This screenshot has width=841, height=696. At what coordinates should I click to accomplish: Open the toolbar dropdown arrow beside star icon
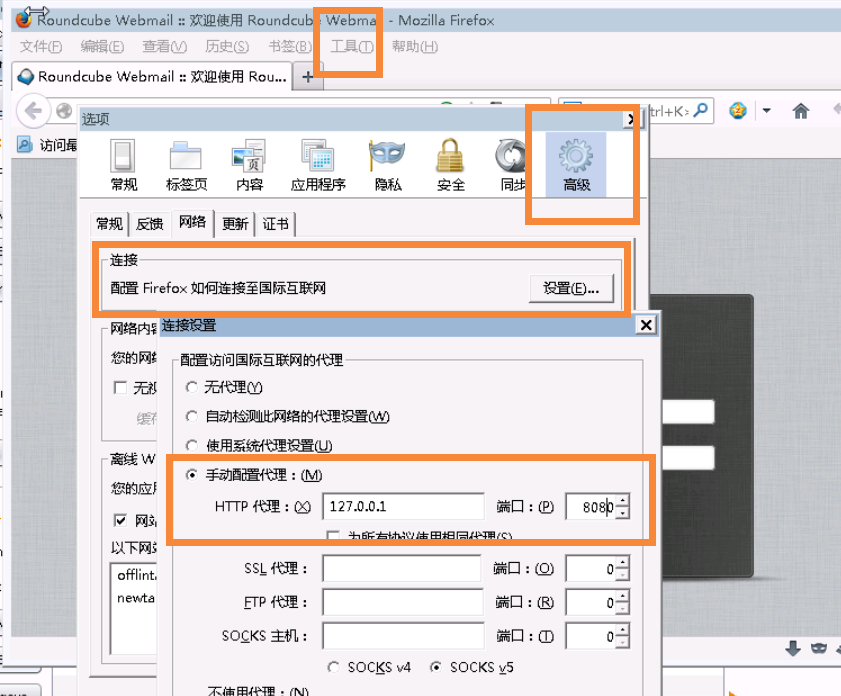tap(766, 111)
